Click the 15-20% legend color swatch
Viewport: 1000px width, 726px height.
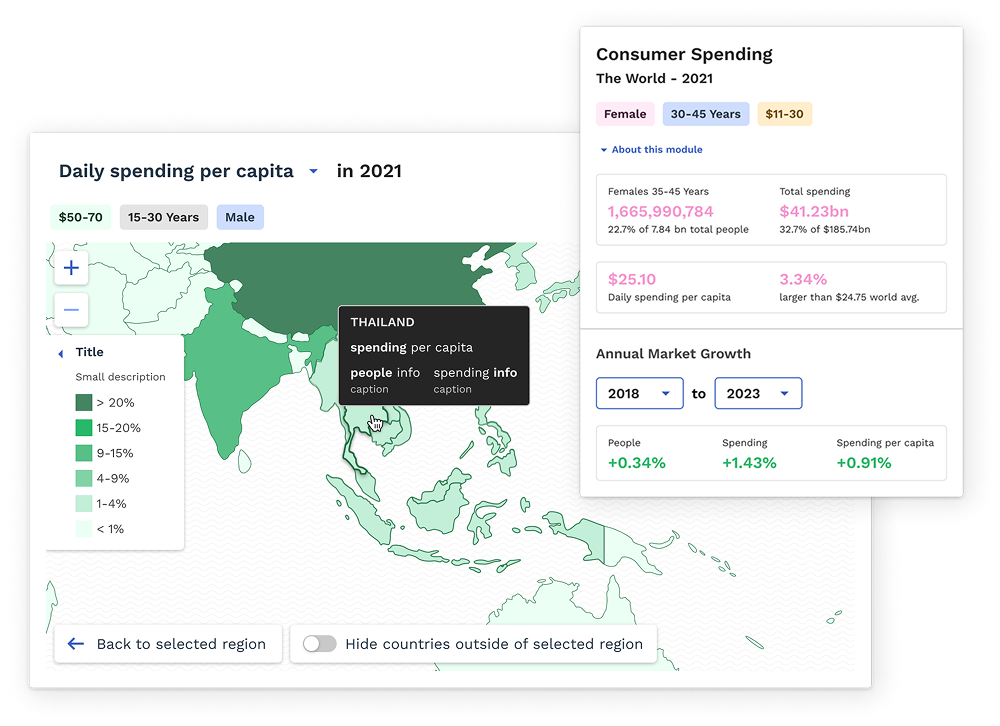click(84, 428)
